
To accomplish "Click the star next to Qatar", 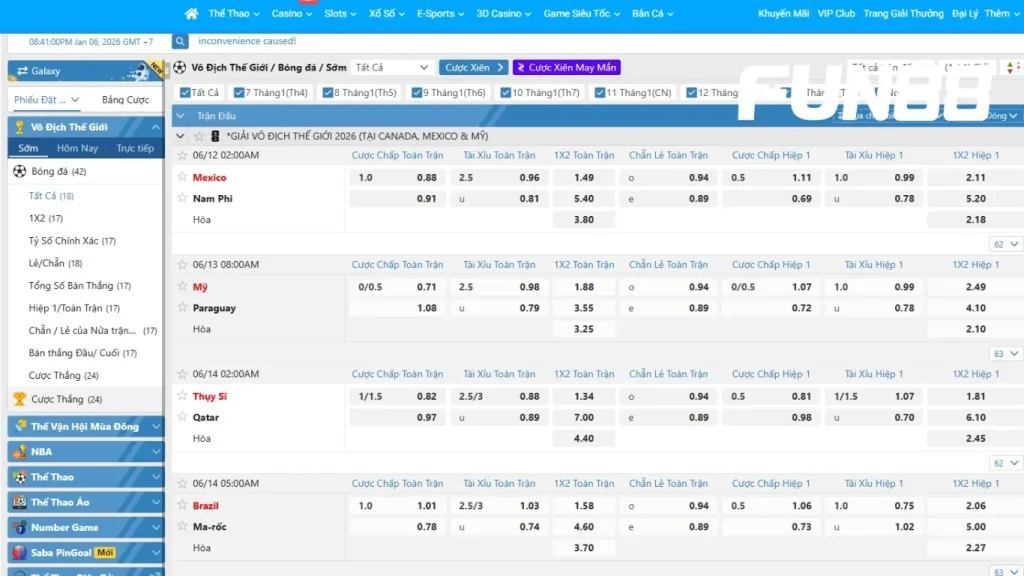I will click(182, 417).
